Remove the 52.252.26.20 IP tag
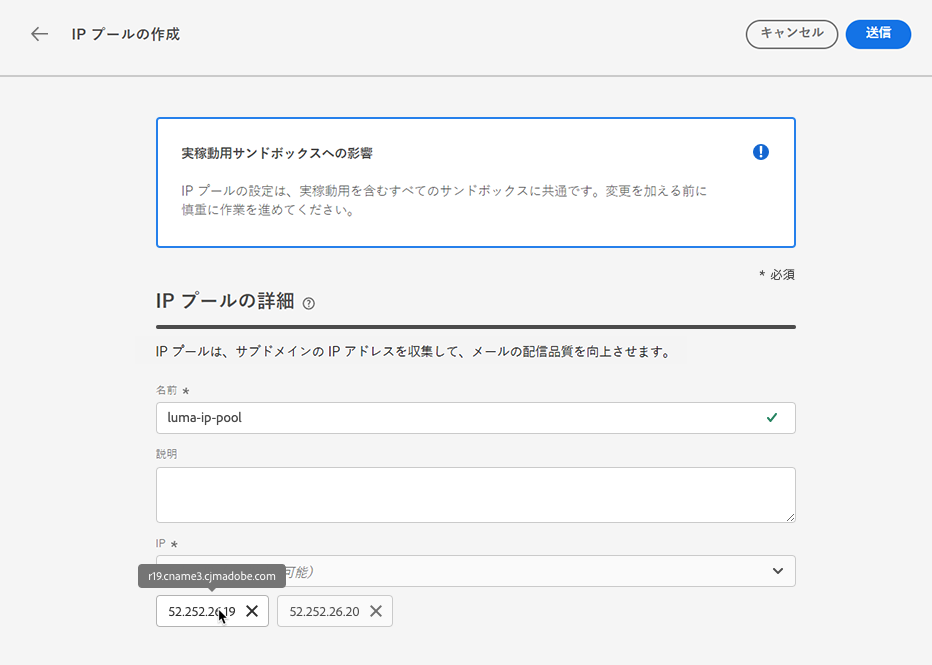Viewport: 932px width, 665px height. point(376,611)
